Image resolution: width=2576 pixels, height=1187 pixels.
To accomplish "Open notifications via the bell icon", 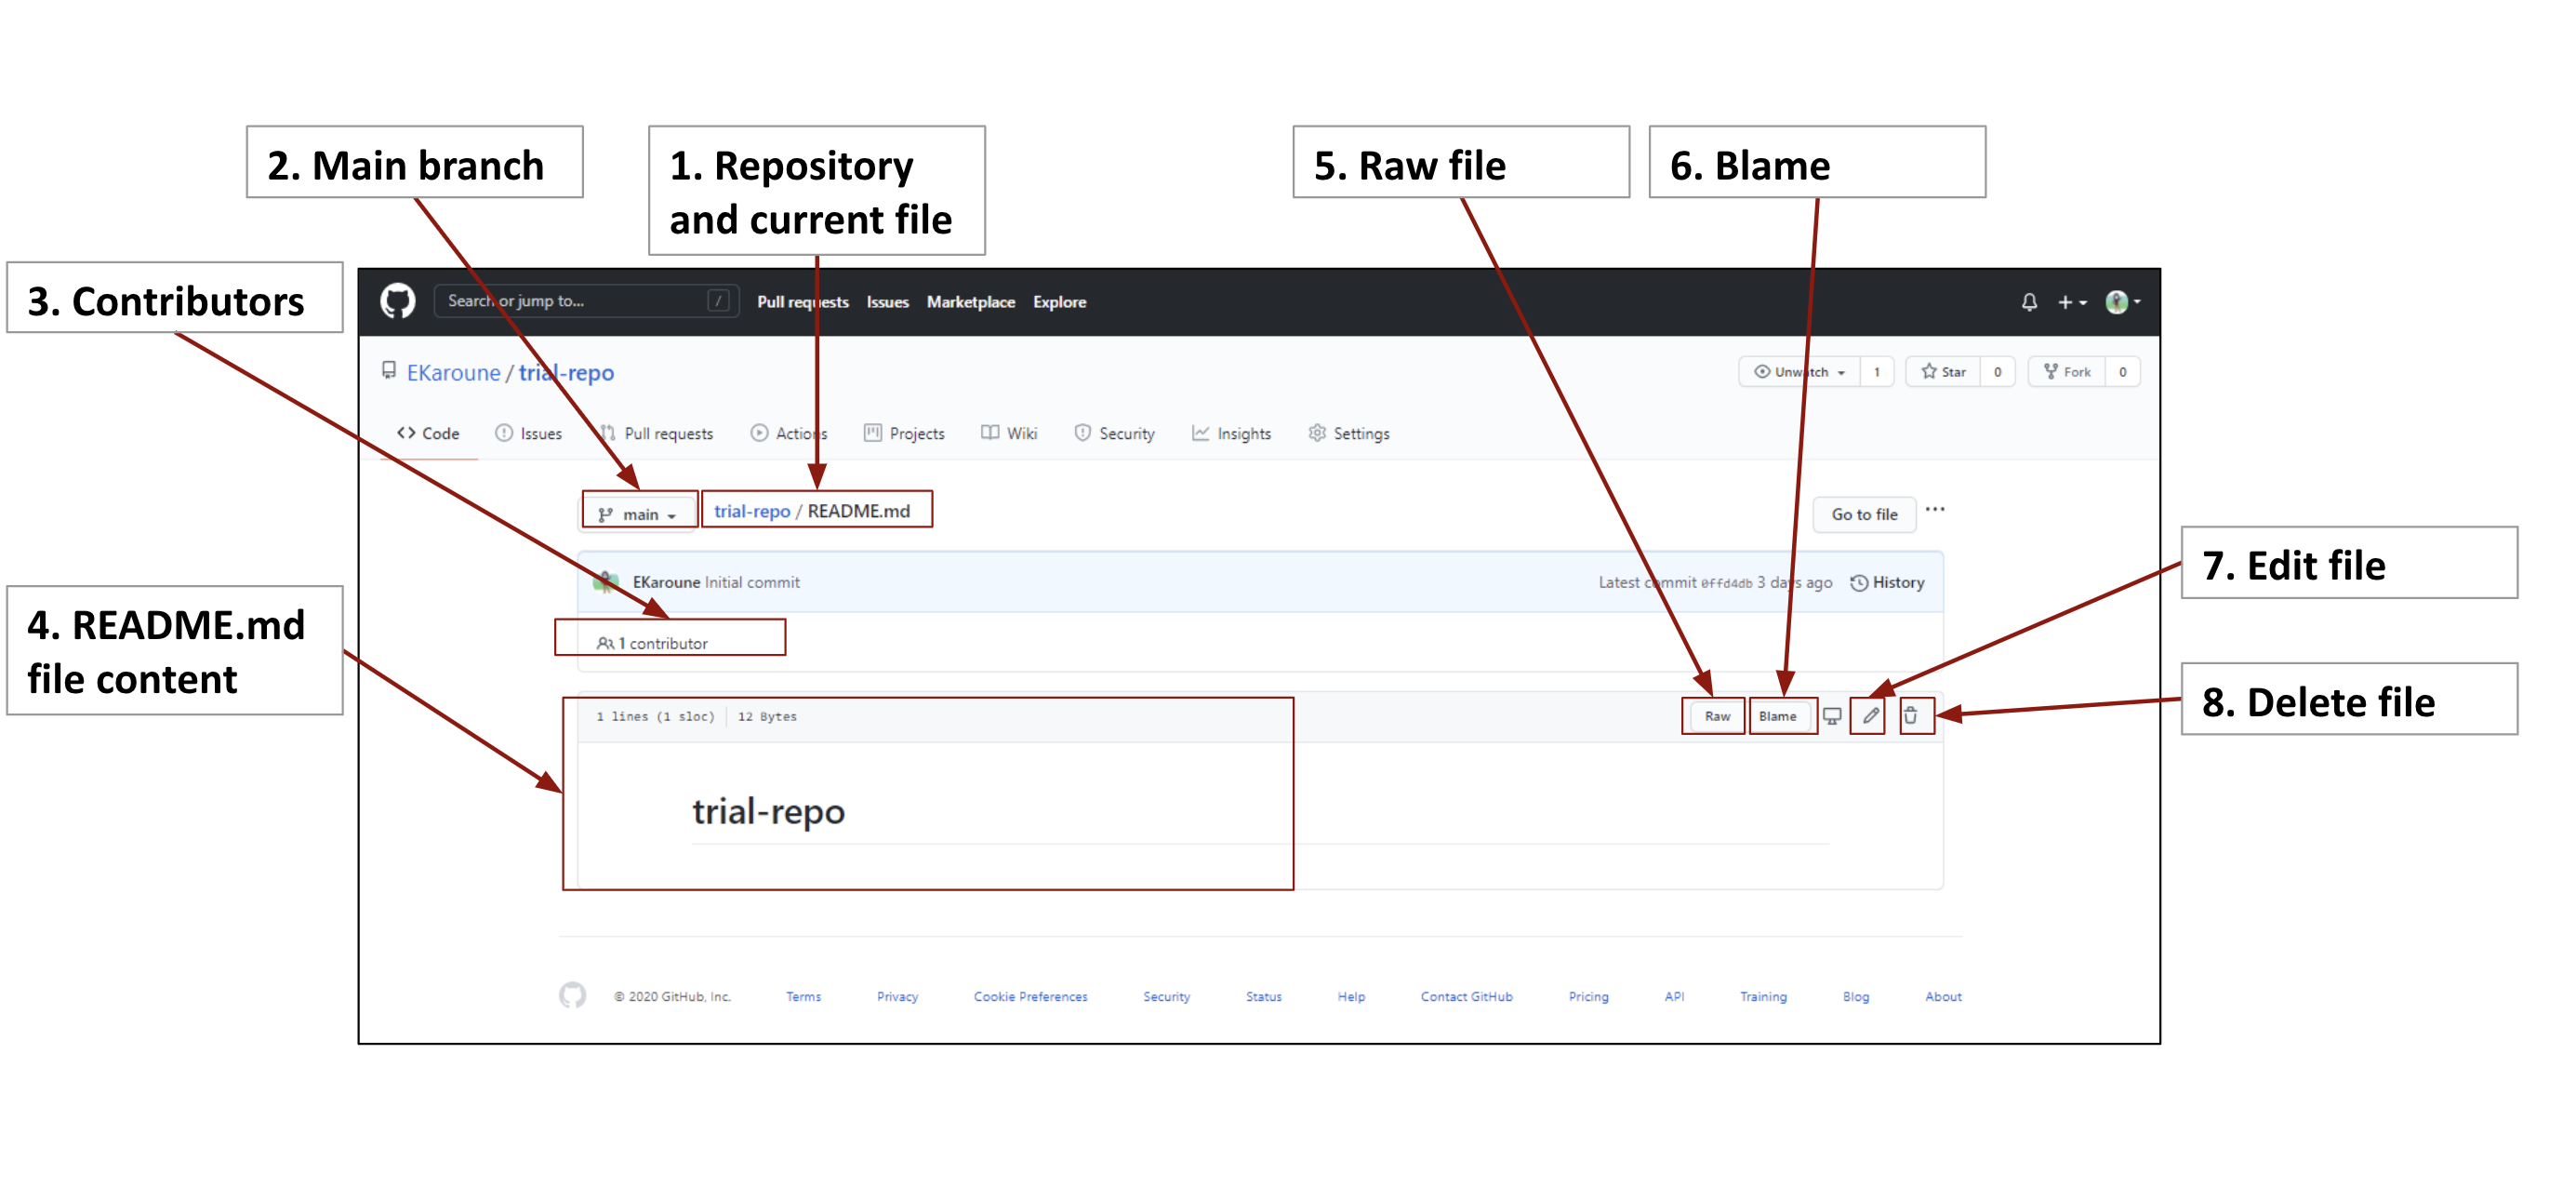I will [x=2030, y=301].
